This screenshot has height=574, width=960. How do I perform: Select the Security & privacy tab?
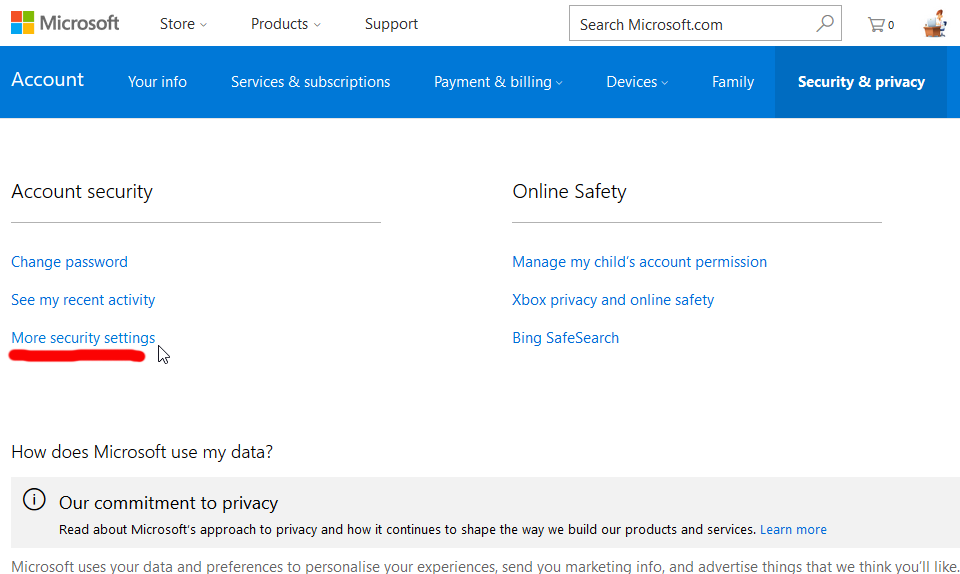click(861, 82)
